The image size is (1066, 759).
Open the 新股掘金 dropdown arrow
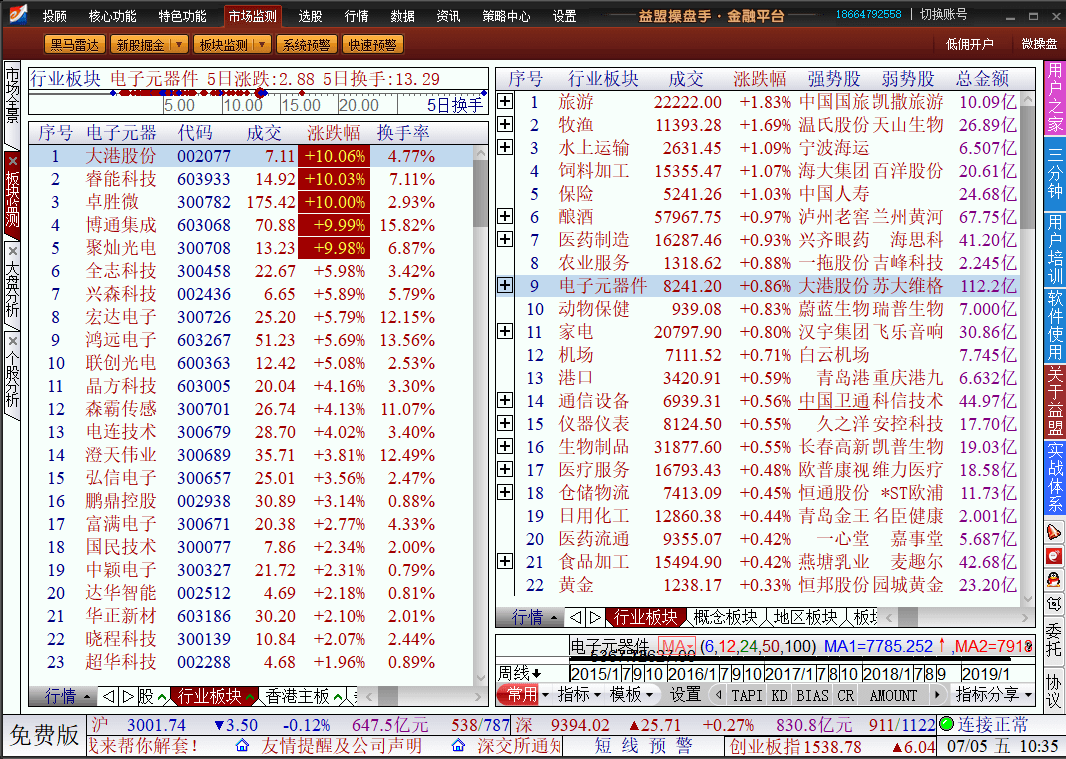pos(179,45)
